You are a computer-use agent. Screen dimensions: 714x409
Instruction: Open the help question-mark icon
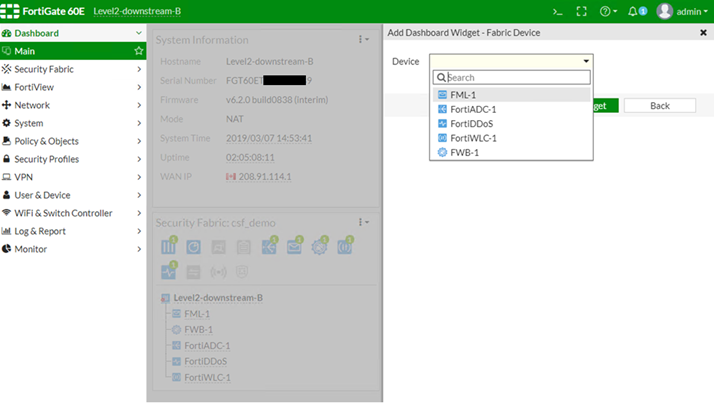(x=606, y=11)
